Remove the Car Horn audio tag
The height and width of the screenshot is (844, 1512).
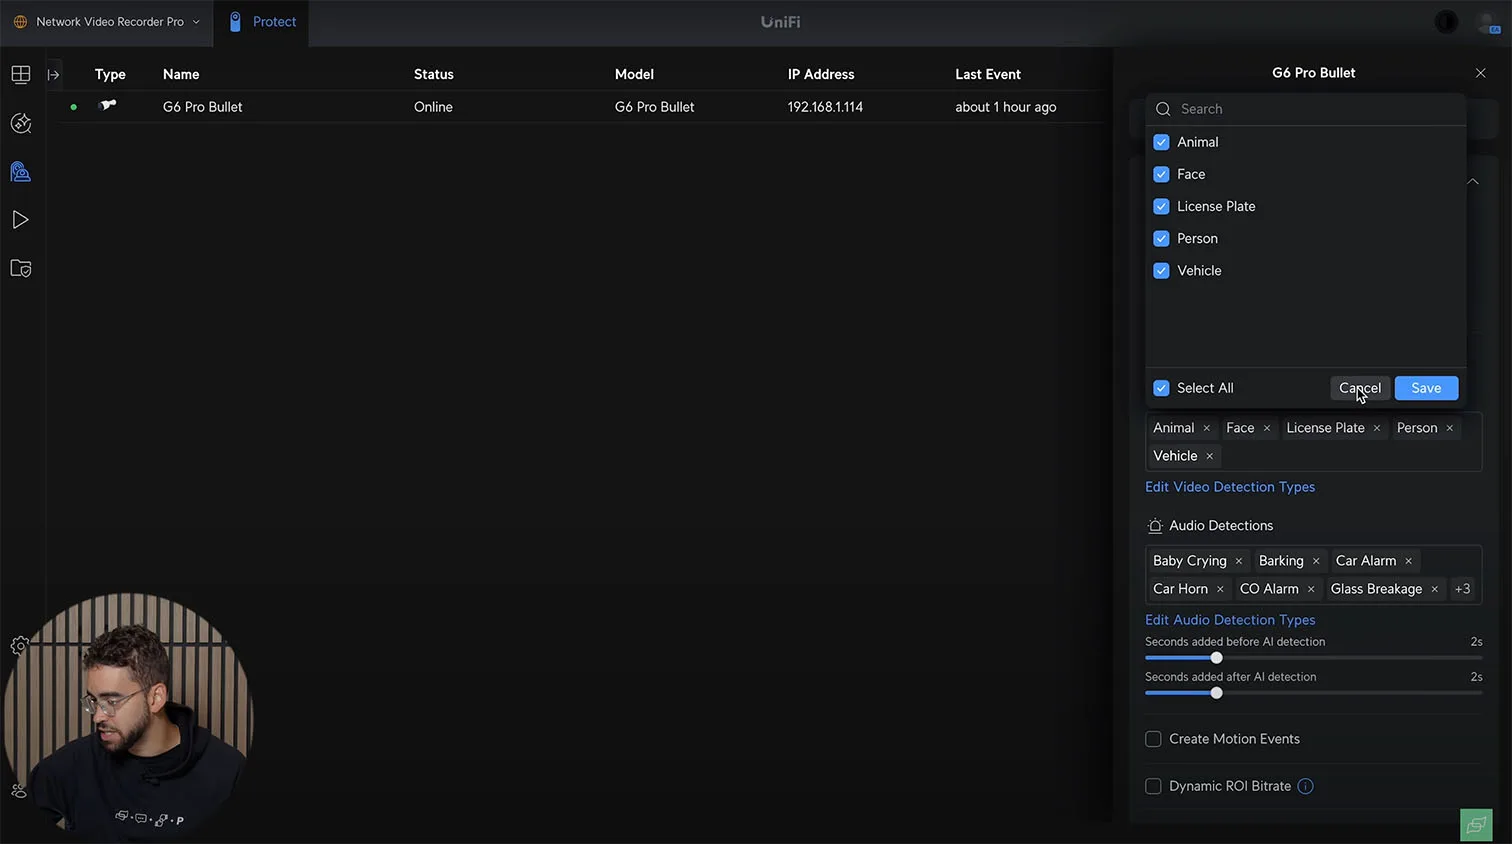click(1220, 589)
